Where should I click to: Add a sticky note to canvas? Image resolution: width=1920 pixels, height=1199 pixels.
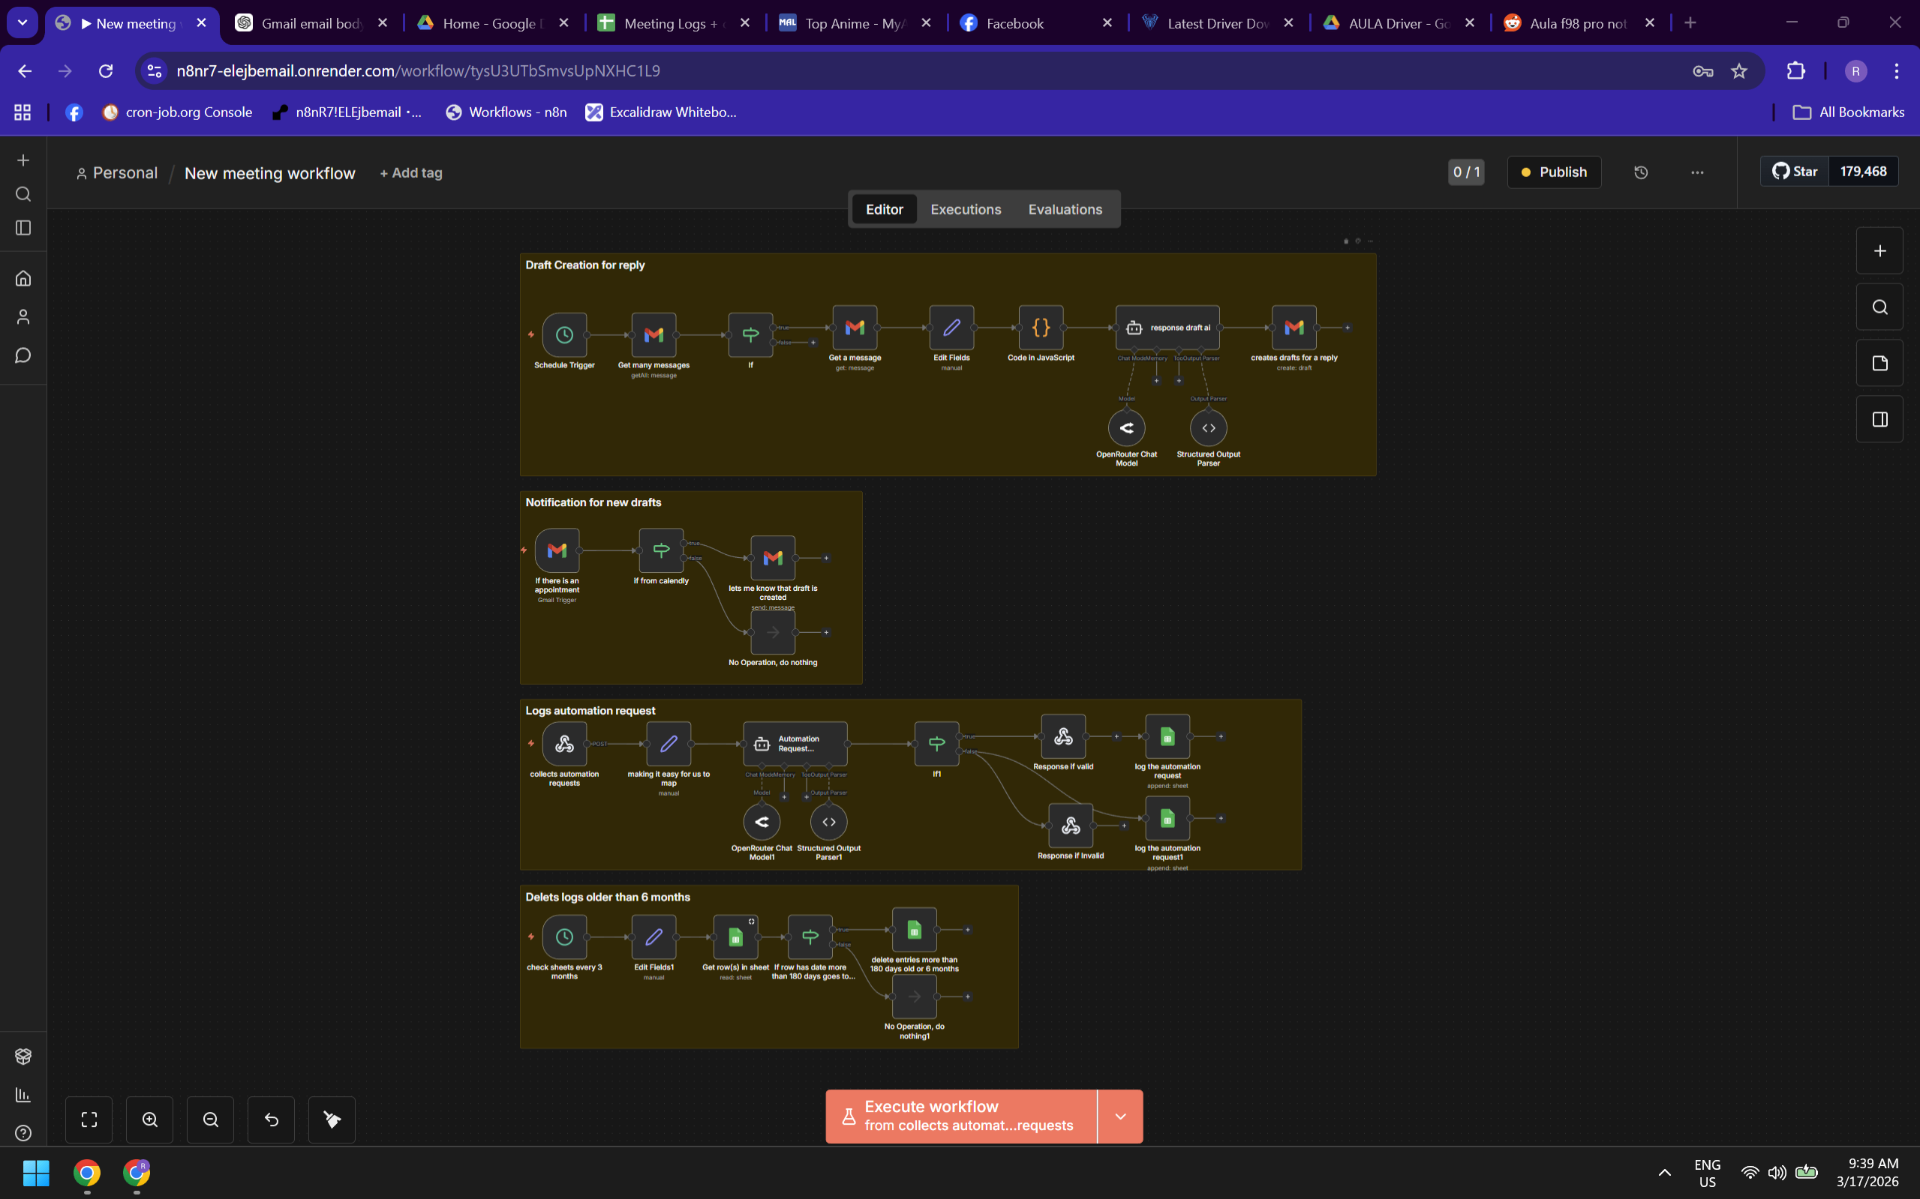(x=1879, y=363)
